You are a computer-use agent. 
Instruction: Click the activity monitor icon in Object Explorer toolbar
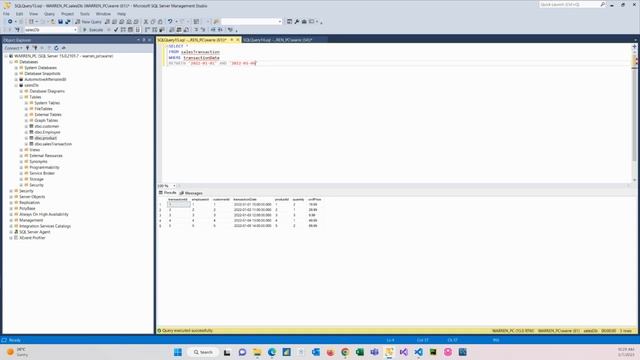(64, 48)
